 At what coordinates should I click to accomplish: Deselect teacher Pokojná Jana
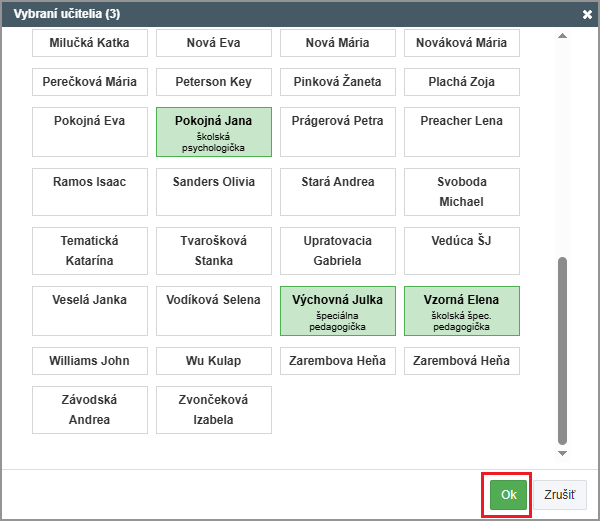pos(213,132)
